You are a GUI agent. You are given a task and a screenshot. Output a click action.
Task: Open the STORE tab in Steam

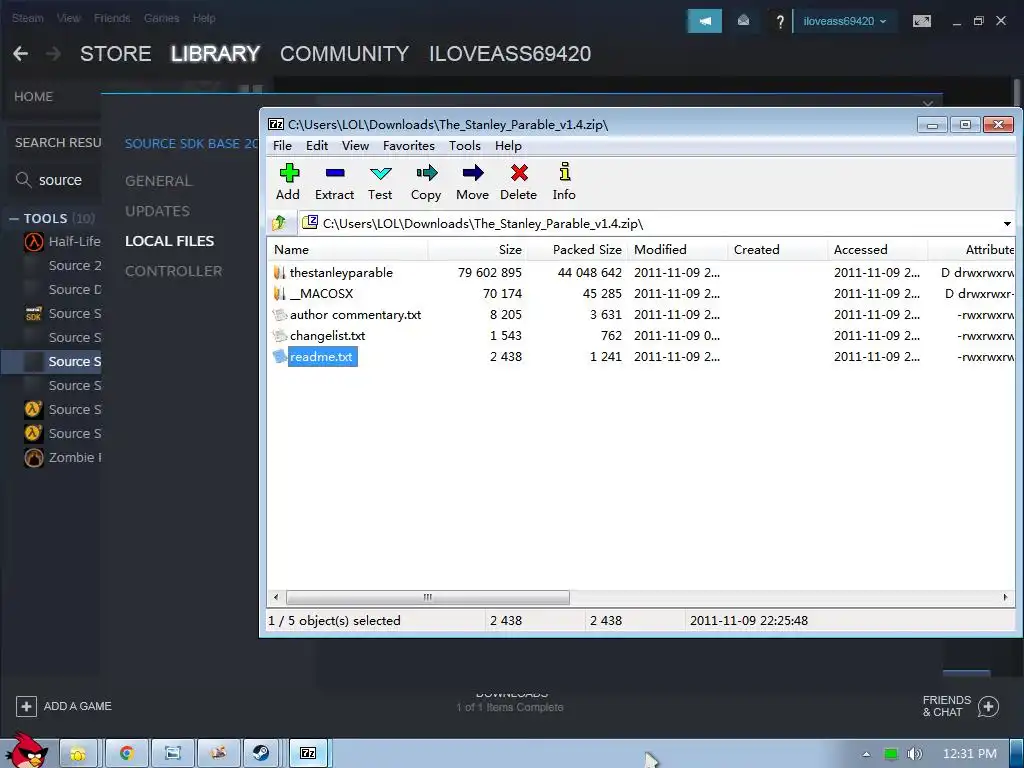[x=116, y=54]
